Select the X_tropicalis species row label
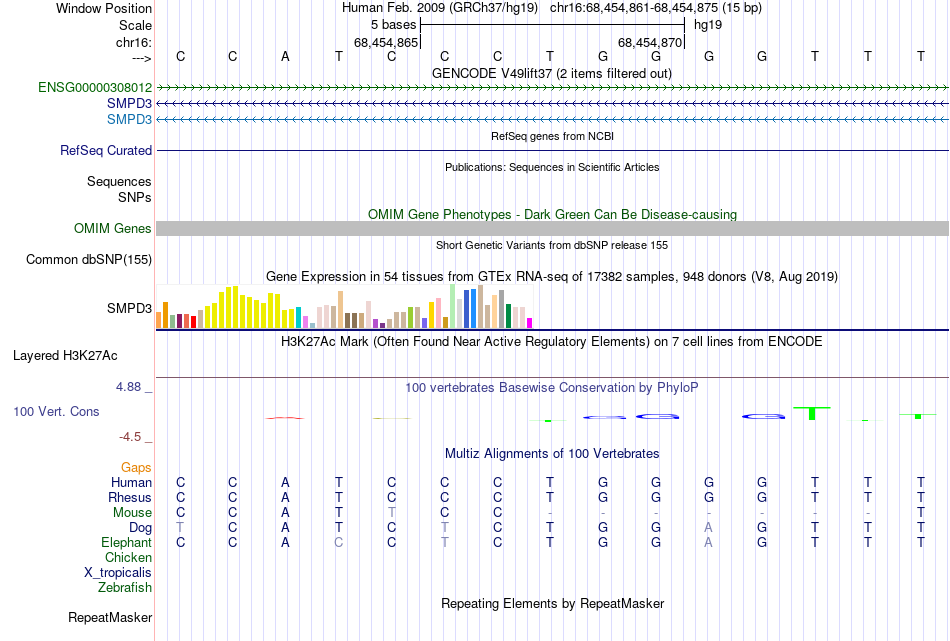The height and width of the screenshot is (641, 950). coord(118,573)
